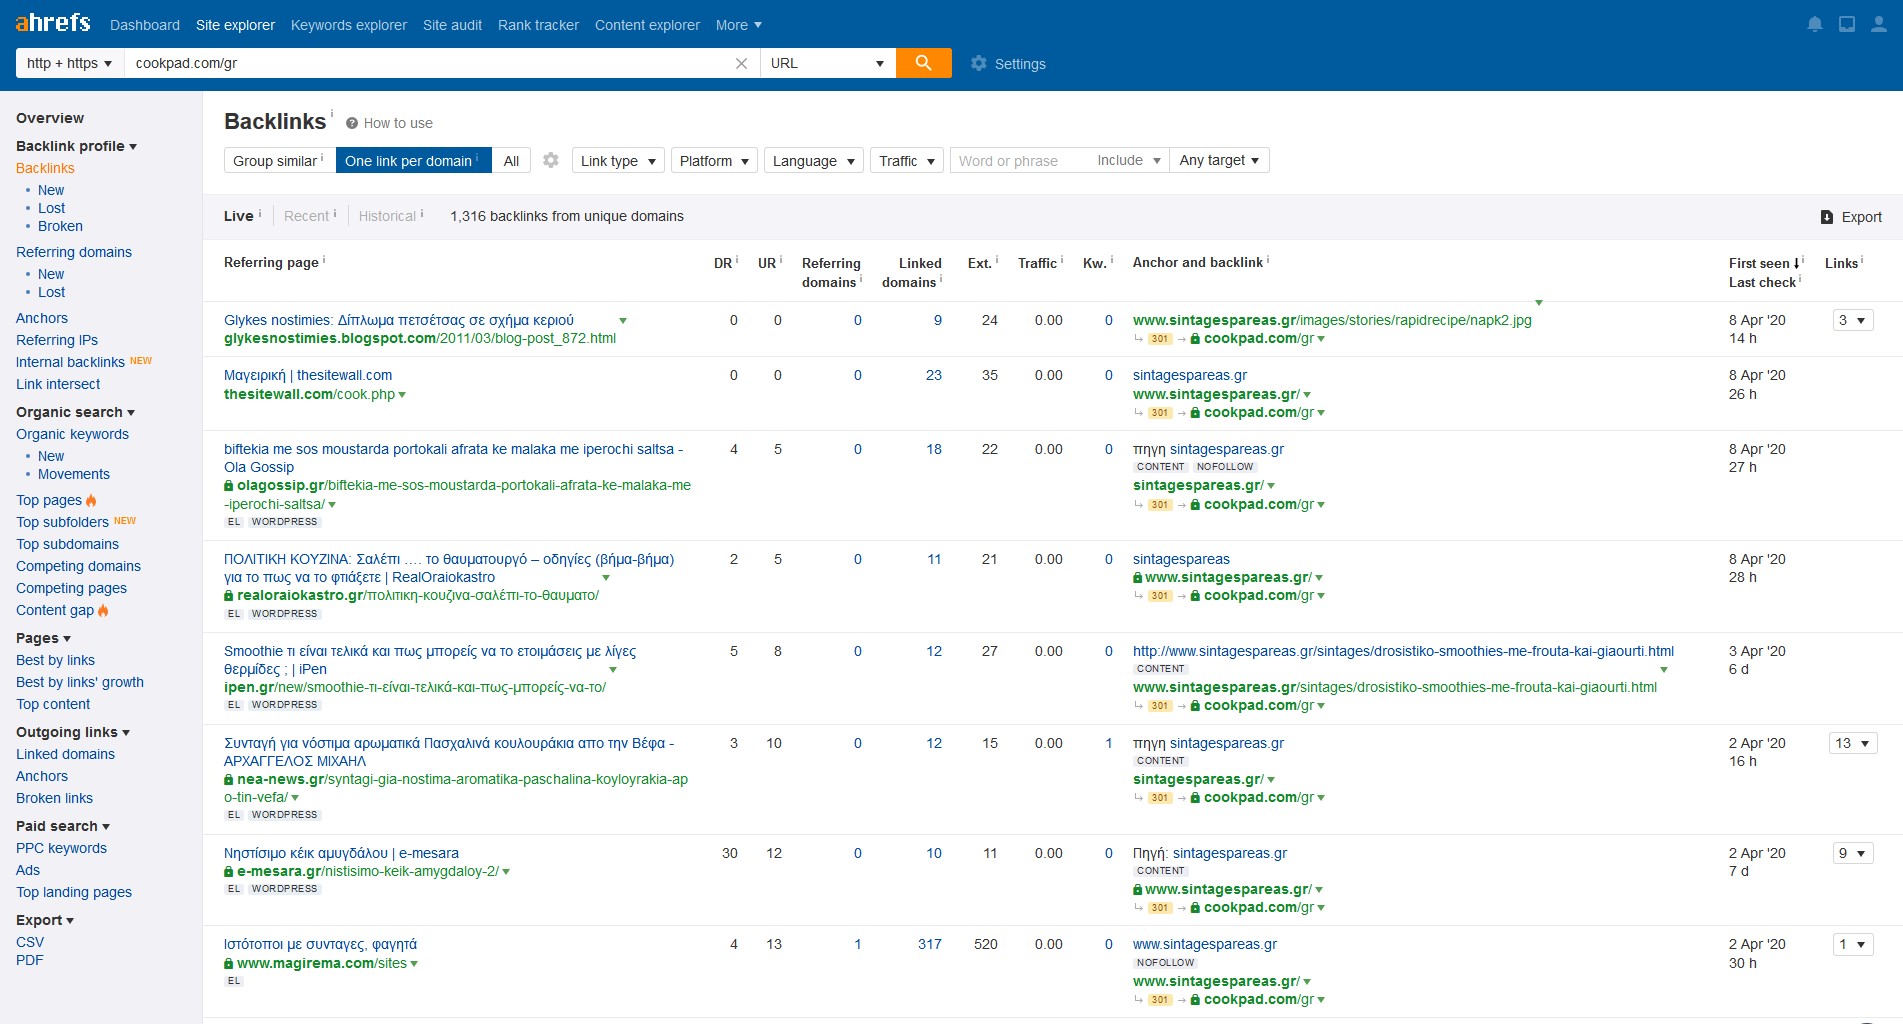This screenshot has width=1903, height=1024.
Task: Switch to Live backlinks index
Action: 239,216
